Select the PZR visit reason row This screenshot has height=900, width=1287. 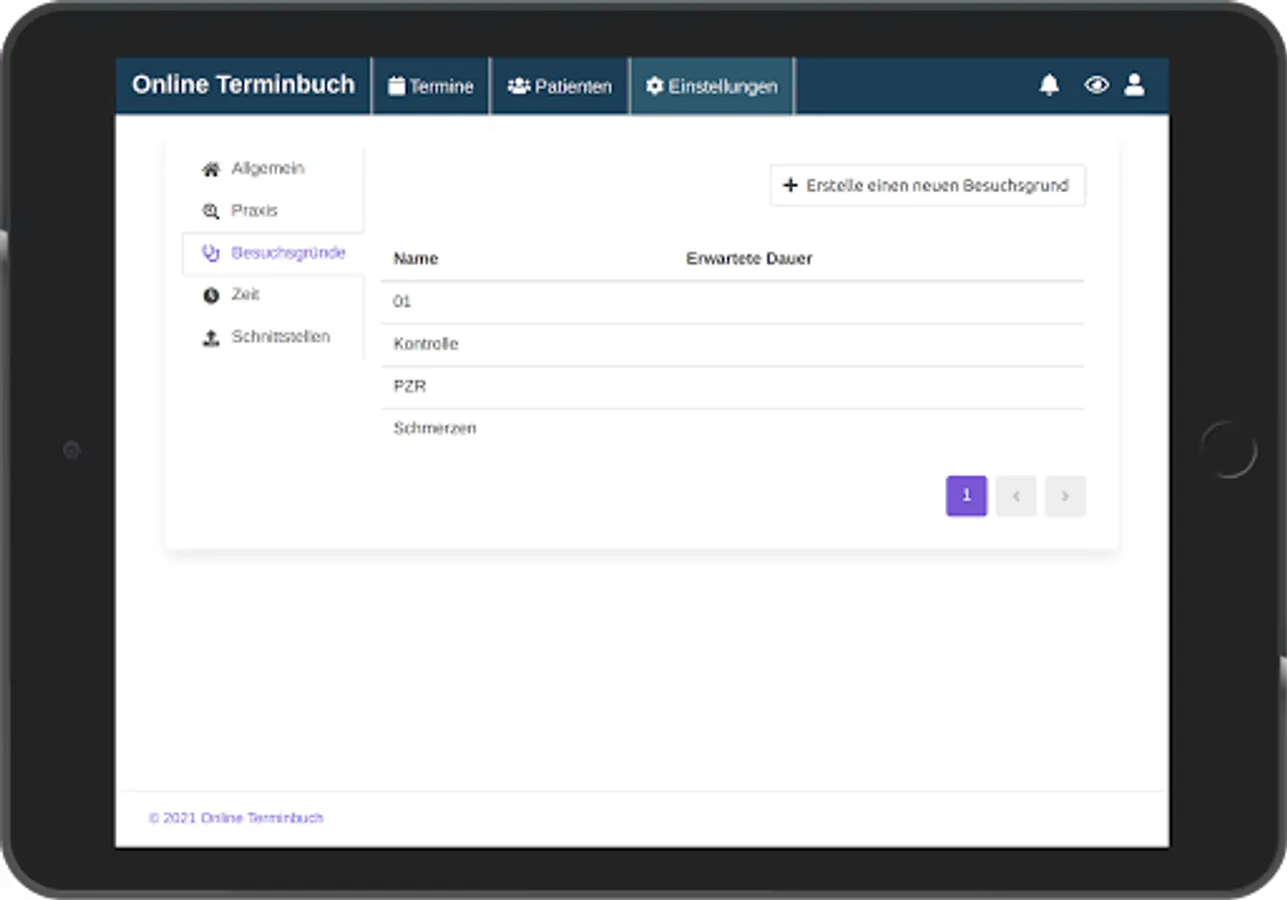(x=732, y=386)
